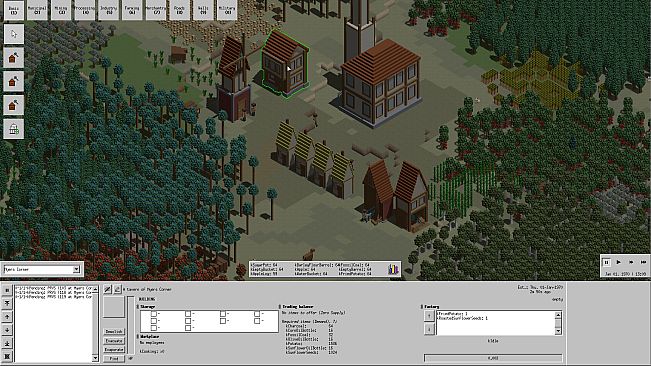This screenshot has height=366, width=651.
Task: Tick the second Storage checkbox in top row
Action: click(188, 314)
